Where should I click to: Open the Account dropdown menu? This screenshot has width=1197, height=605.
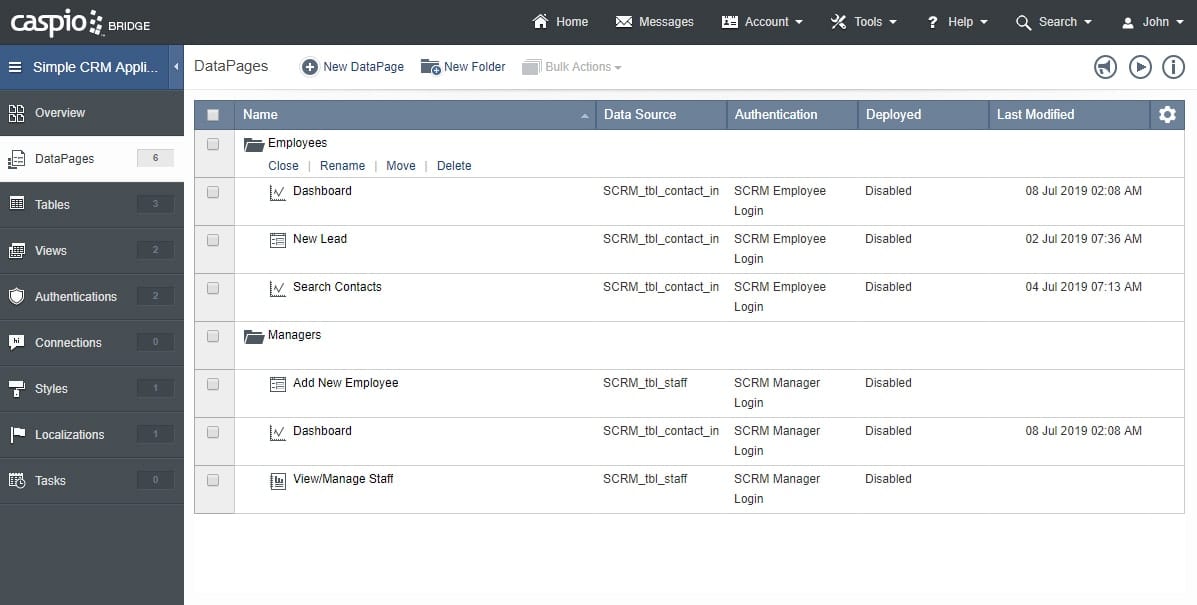pyautogui.click(x=762, y=22)
